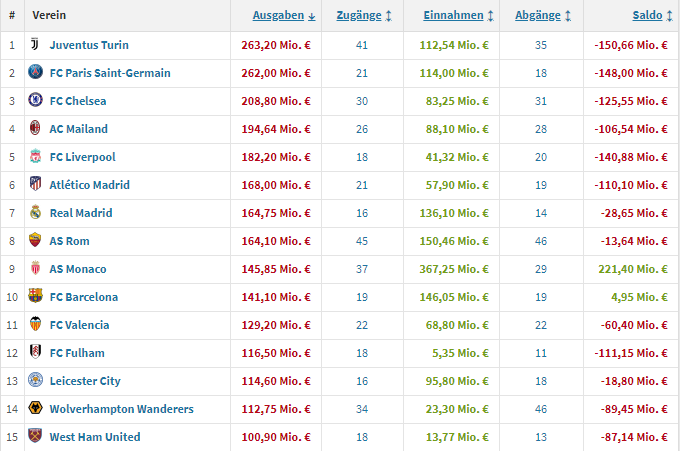Select Real Madrid Ausgaben 164,75 Mio. €
Viewport: 680px width, 451px height.
coord(276,213)
